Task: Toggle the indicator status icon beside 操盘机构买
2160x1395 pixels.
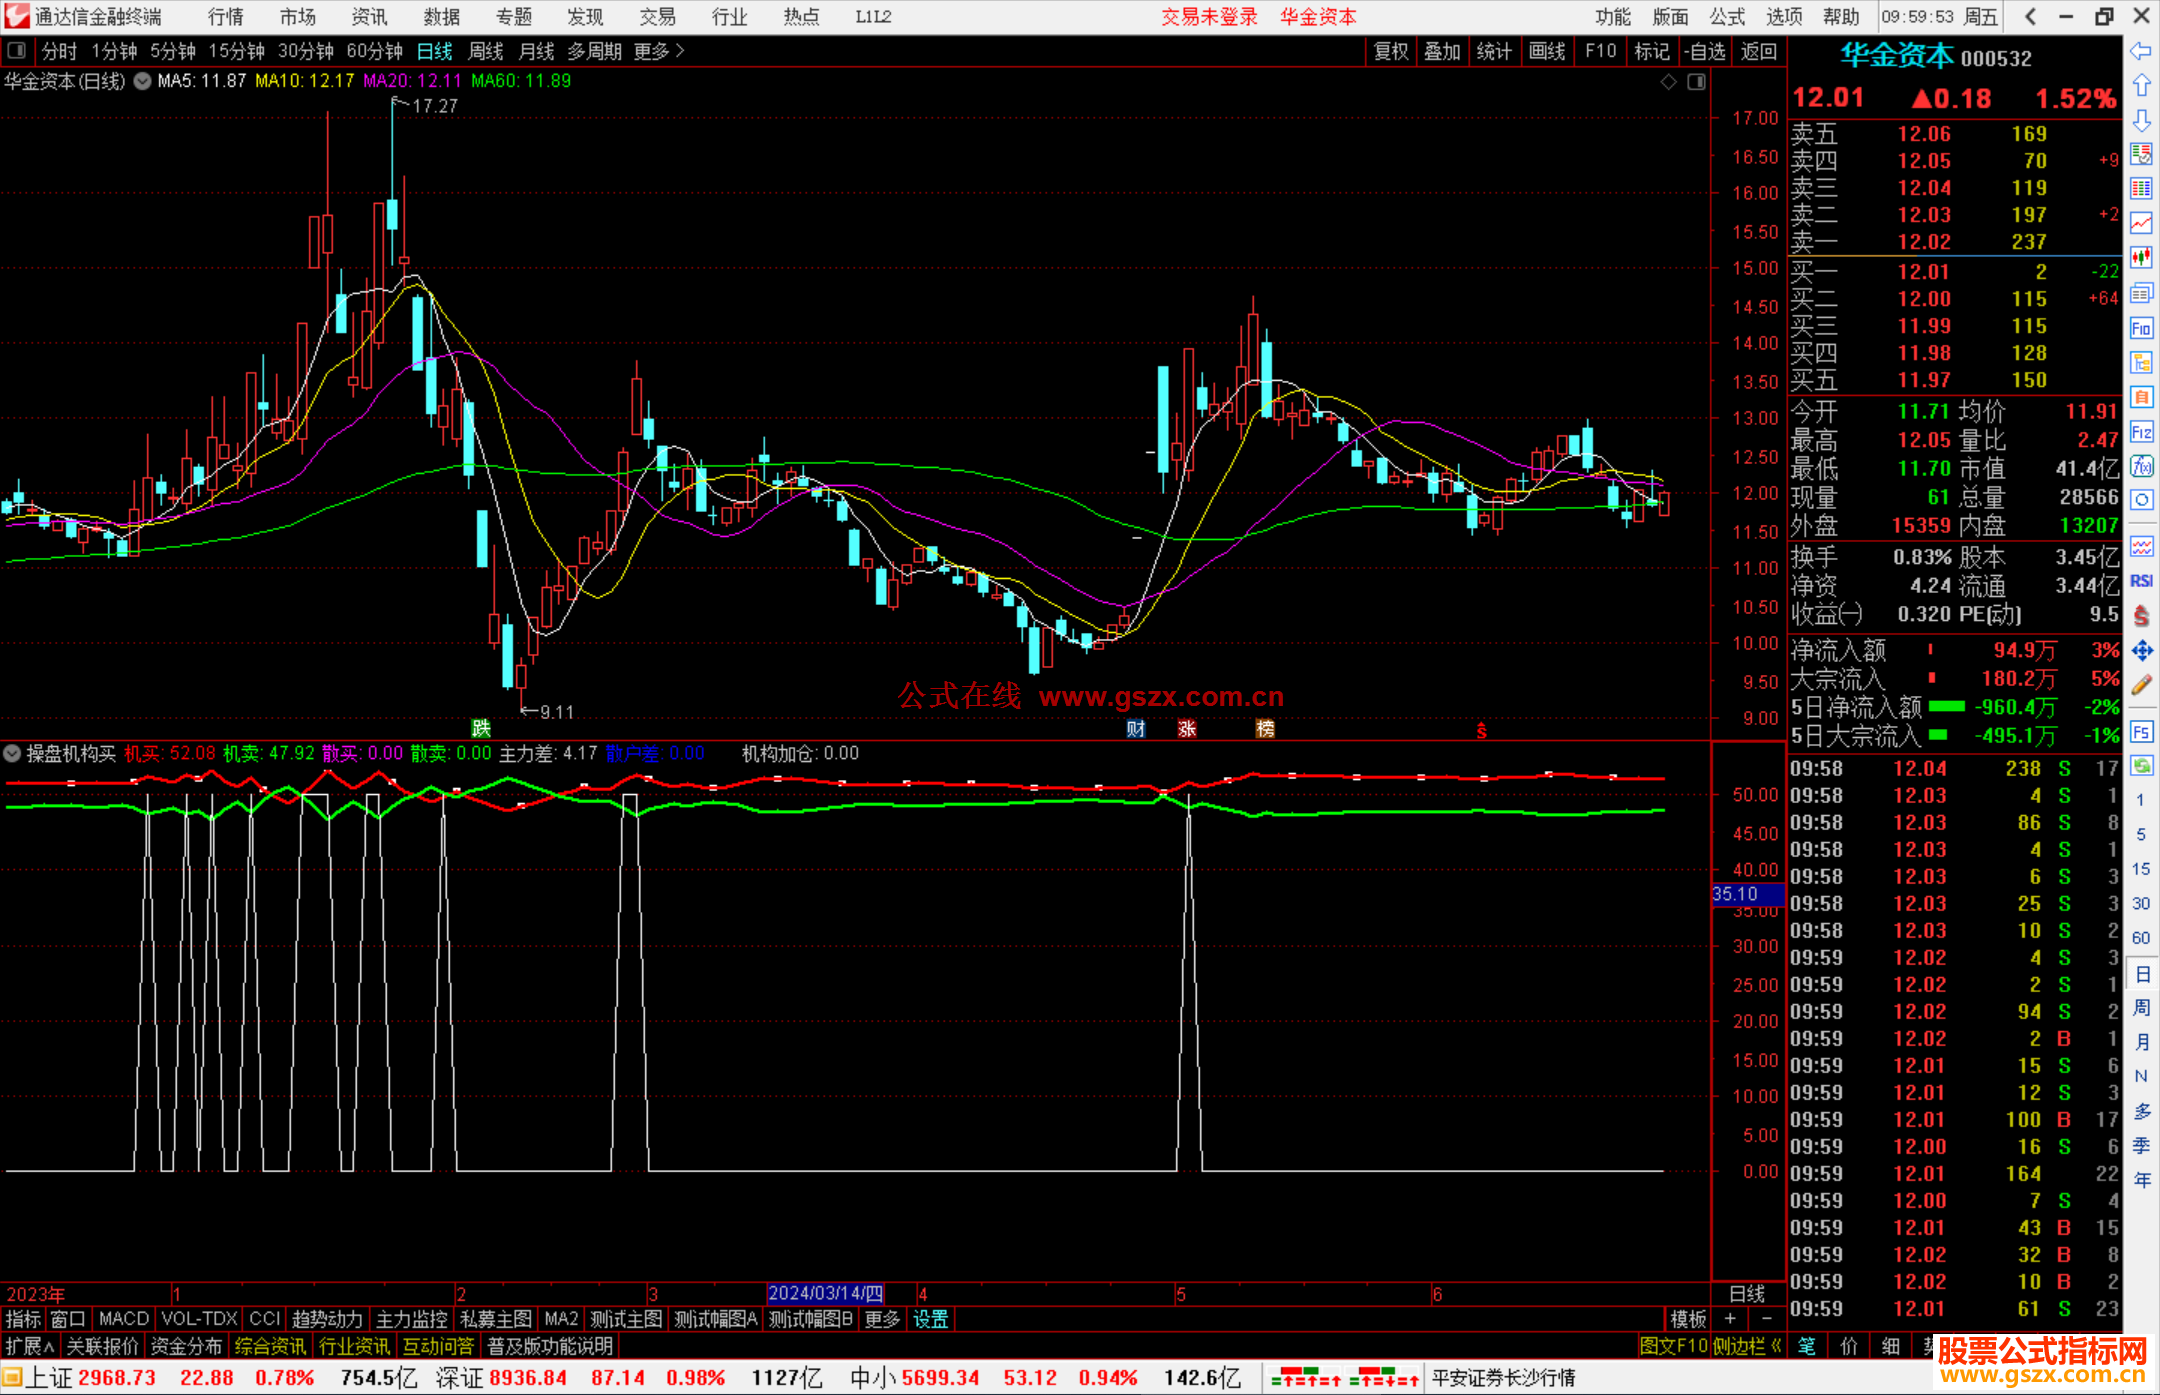Action: (13, 753)
